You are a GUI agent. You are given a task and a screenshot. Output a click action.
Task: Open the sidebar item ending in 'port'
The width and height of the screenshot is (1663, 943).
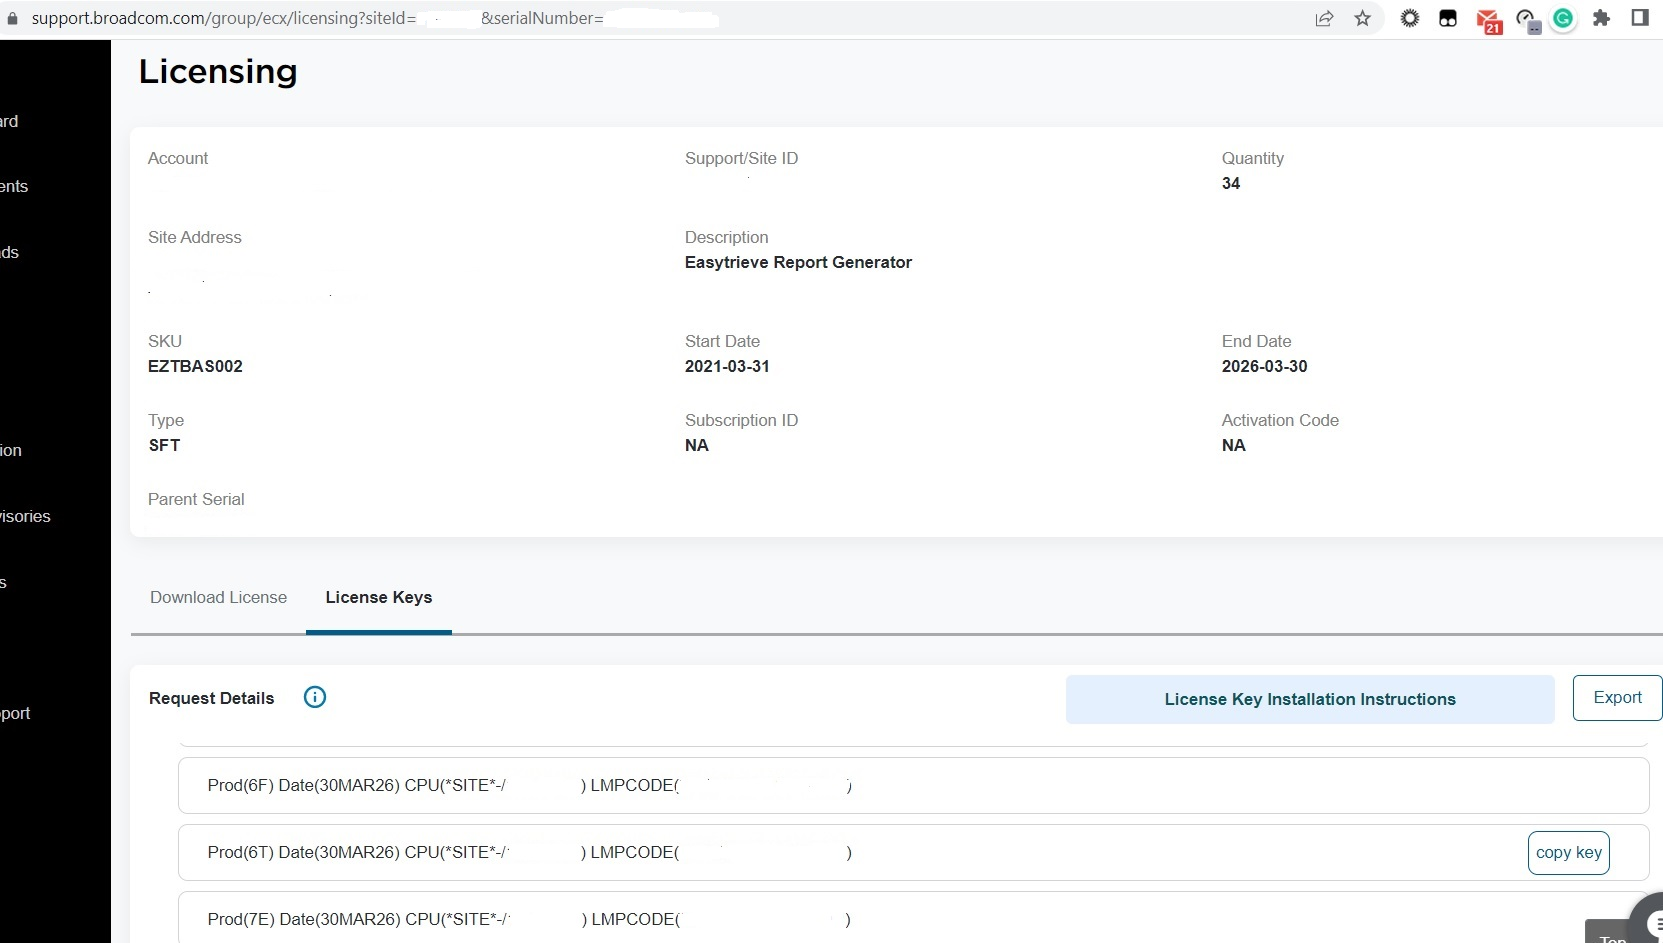pos(16,713)
